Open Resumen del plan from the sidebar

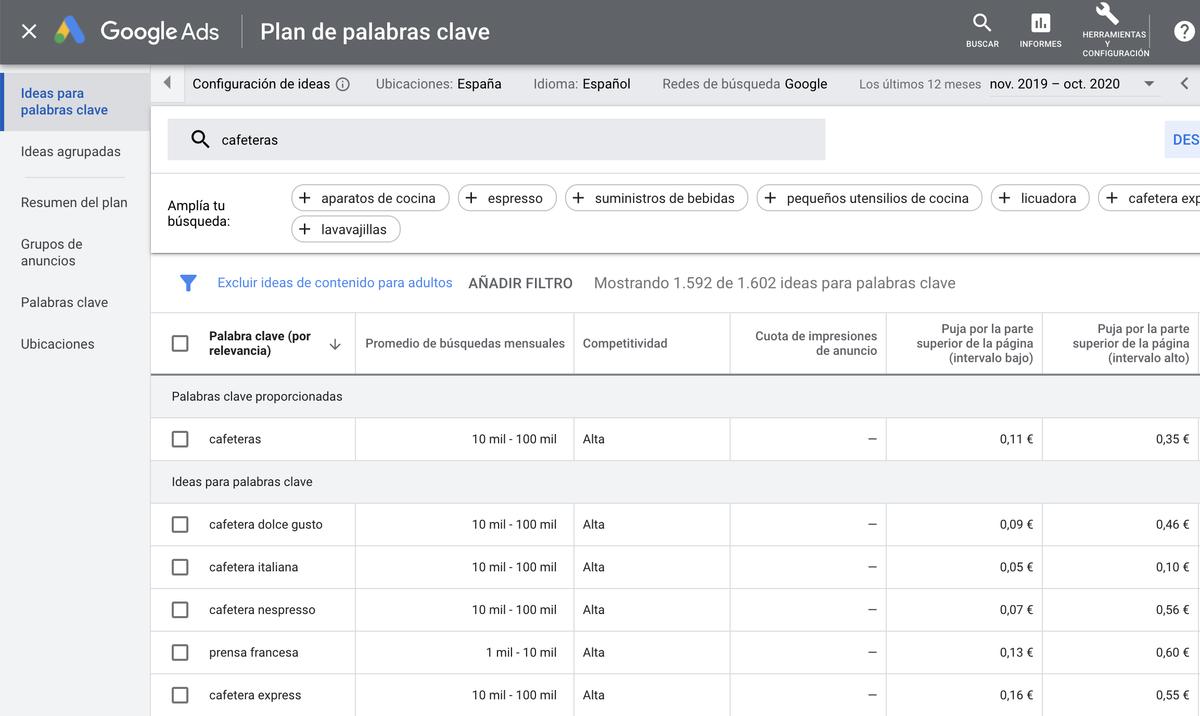tap(74, 202)
